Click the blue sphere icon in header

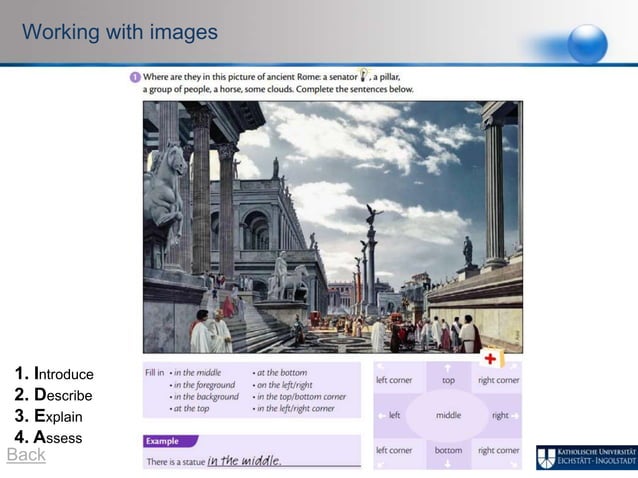coord(586,43)
